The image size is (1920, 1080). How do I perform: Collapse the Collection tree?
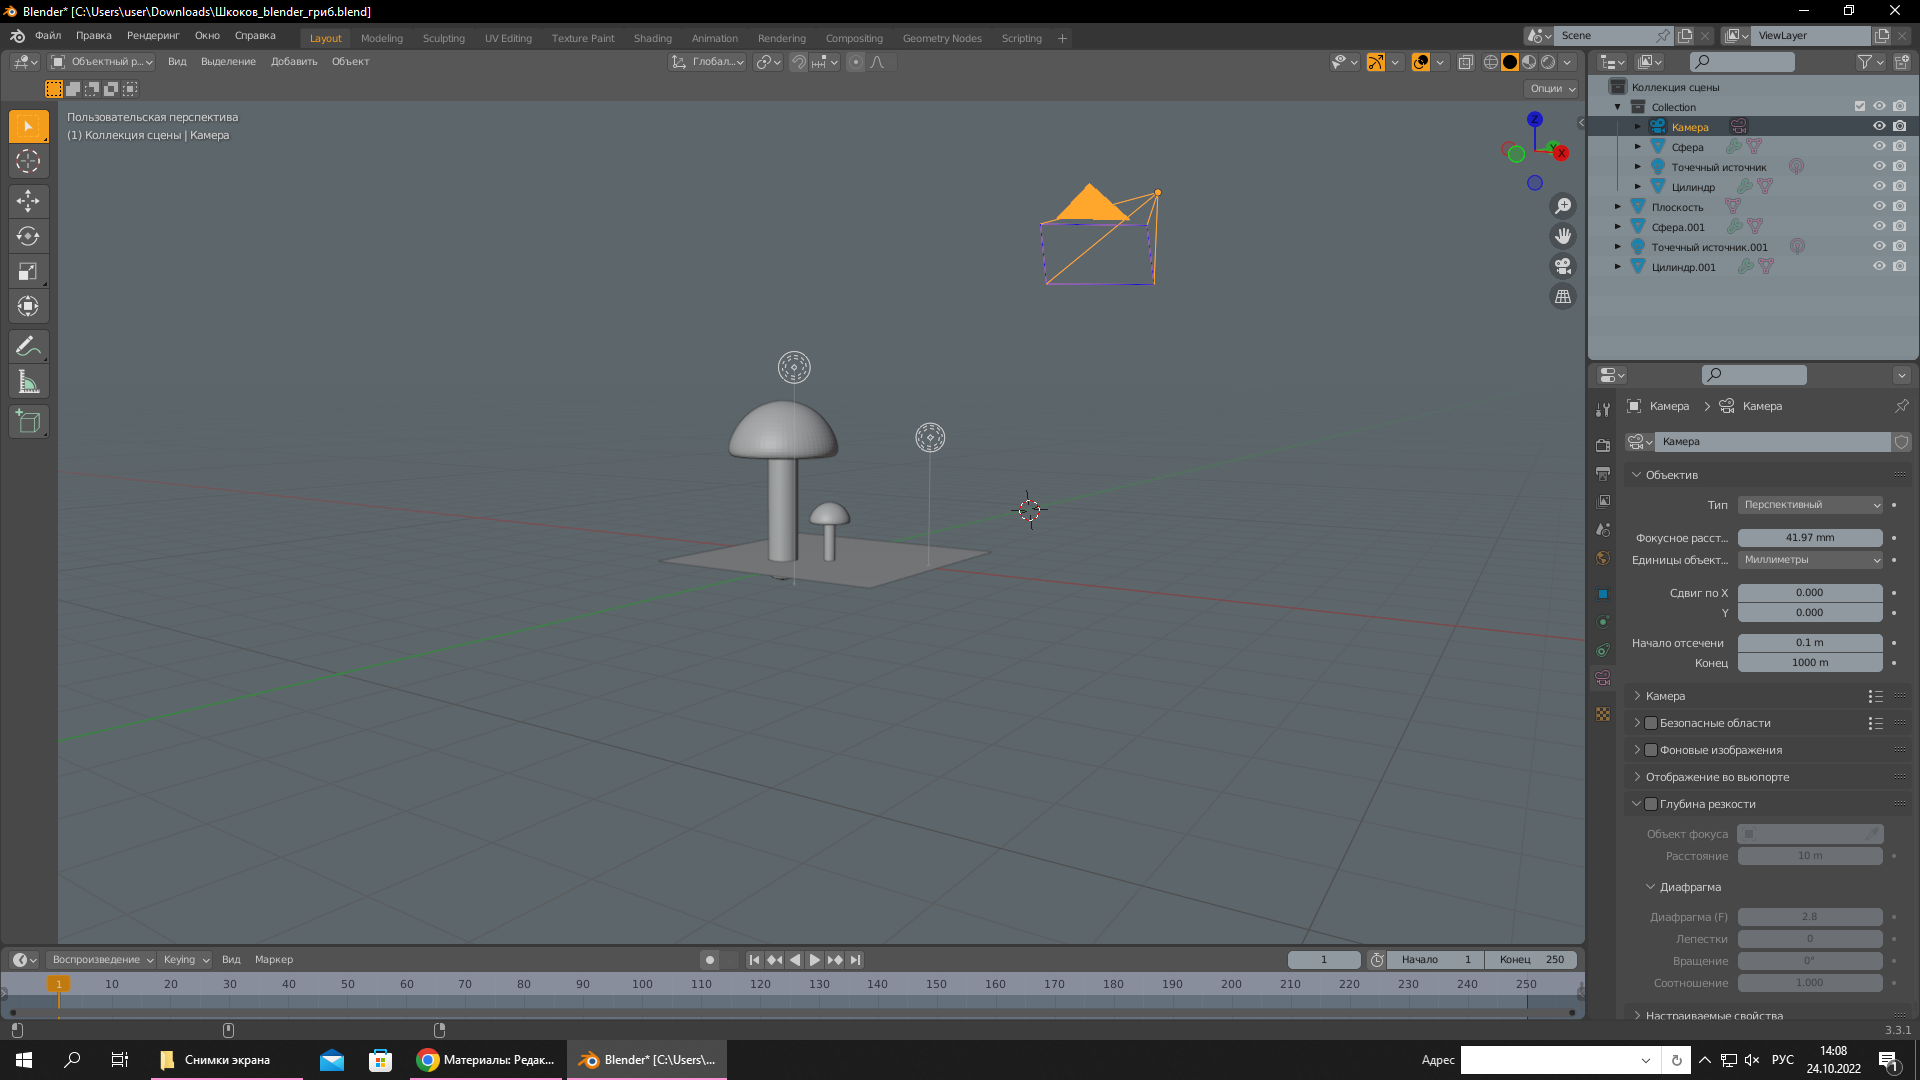1618,107
